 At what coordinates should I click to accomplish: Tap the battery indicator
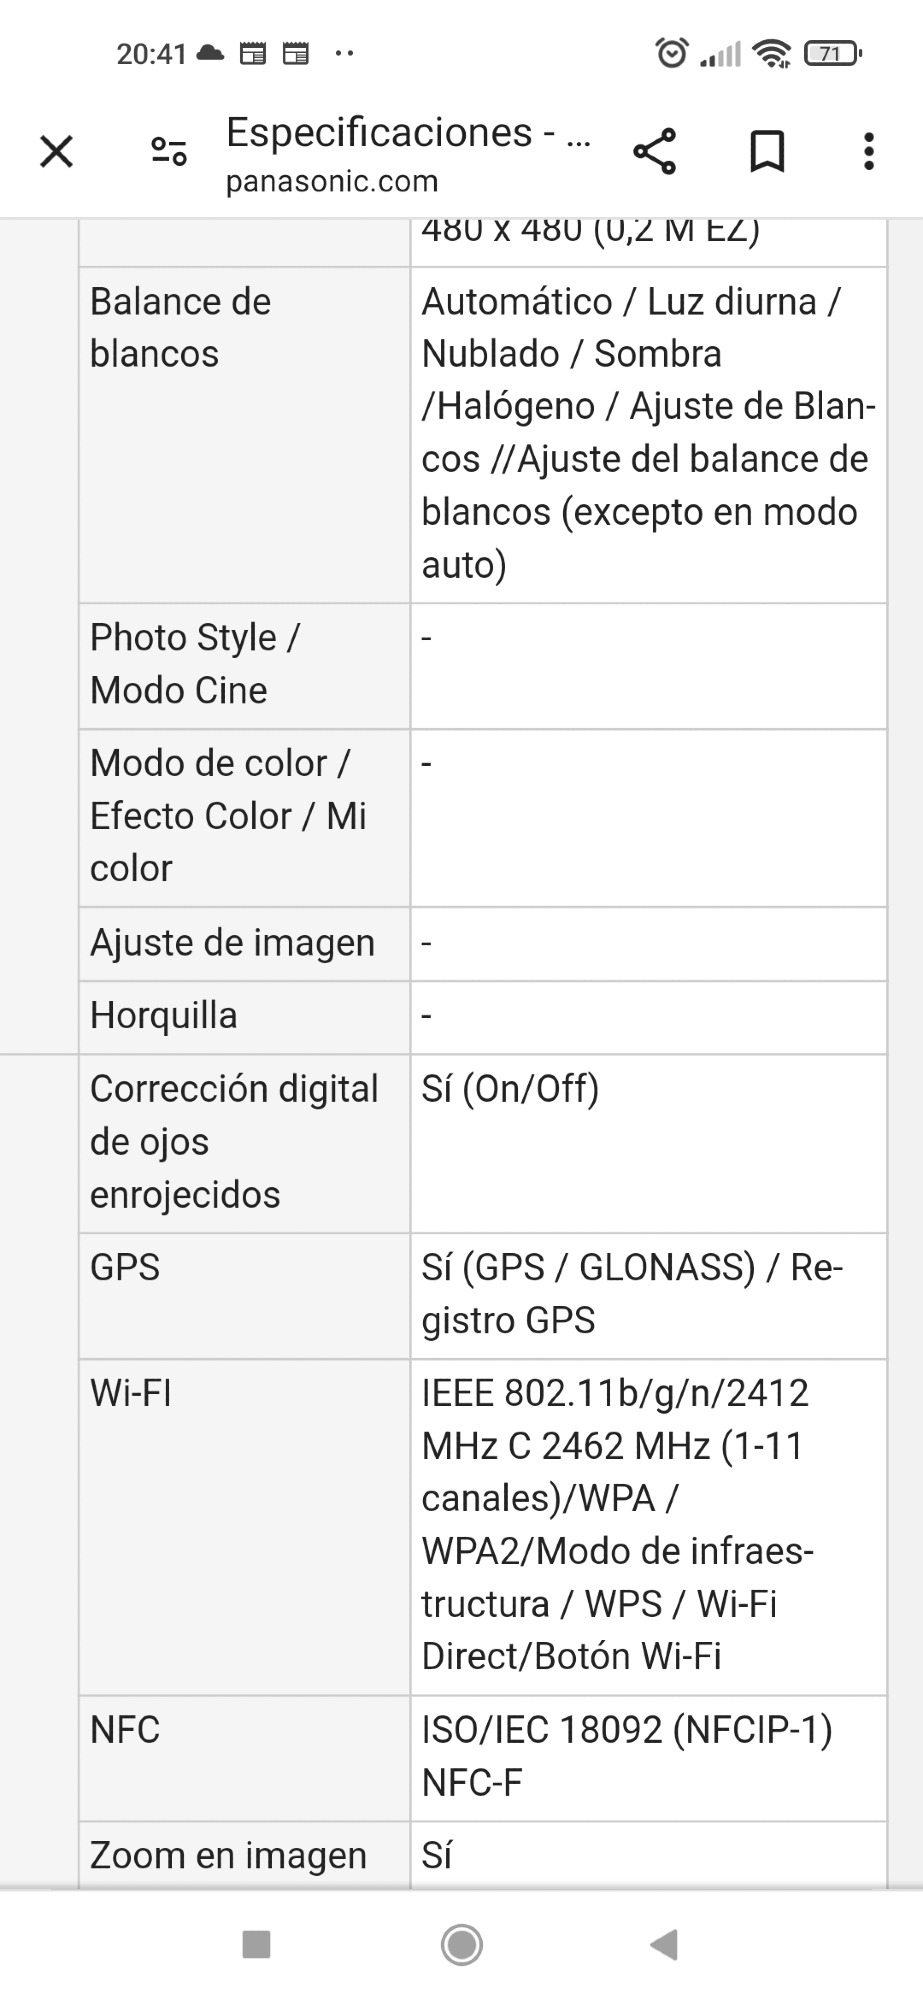click(832, 53)
